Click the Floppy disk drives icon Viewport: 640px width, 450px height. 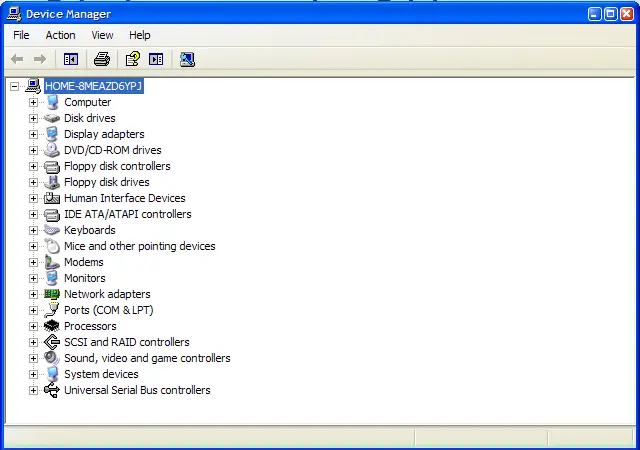(x=52, y=182)
